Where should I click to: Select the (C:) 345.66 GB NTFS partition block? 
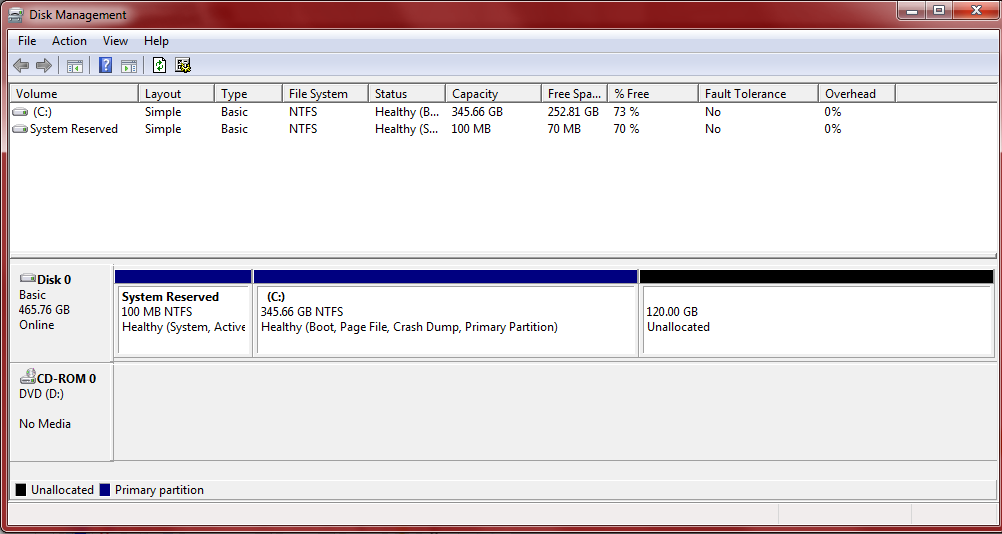coord(446,312)
